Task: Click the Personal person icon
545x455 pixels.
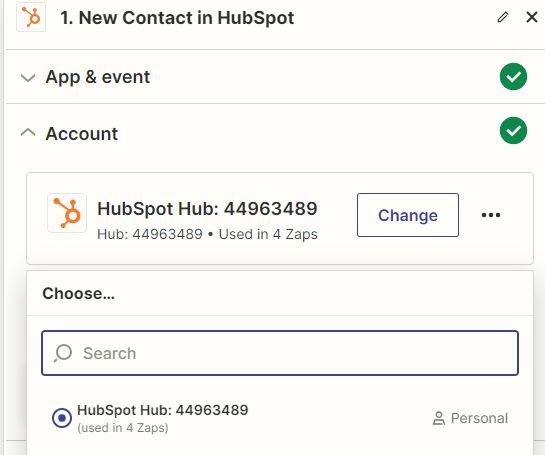Action: [x=439, y=419]
